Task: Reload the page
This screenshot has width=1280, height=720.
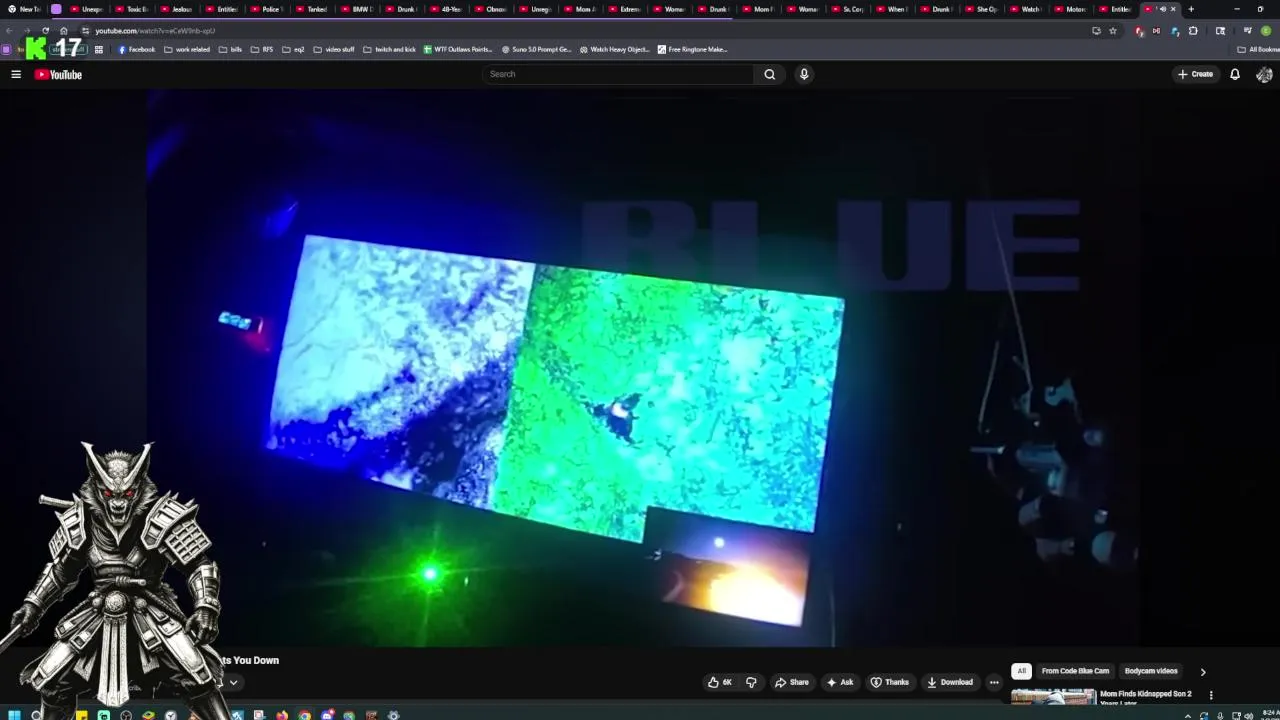Action: [45, 31]
